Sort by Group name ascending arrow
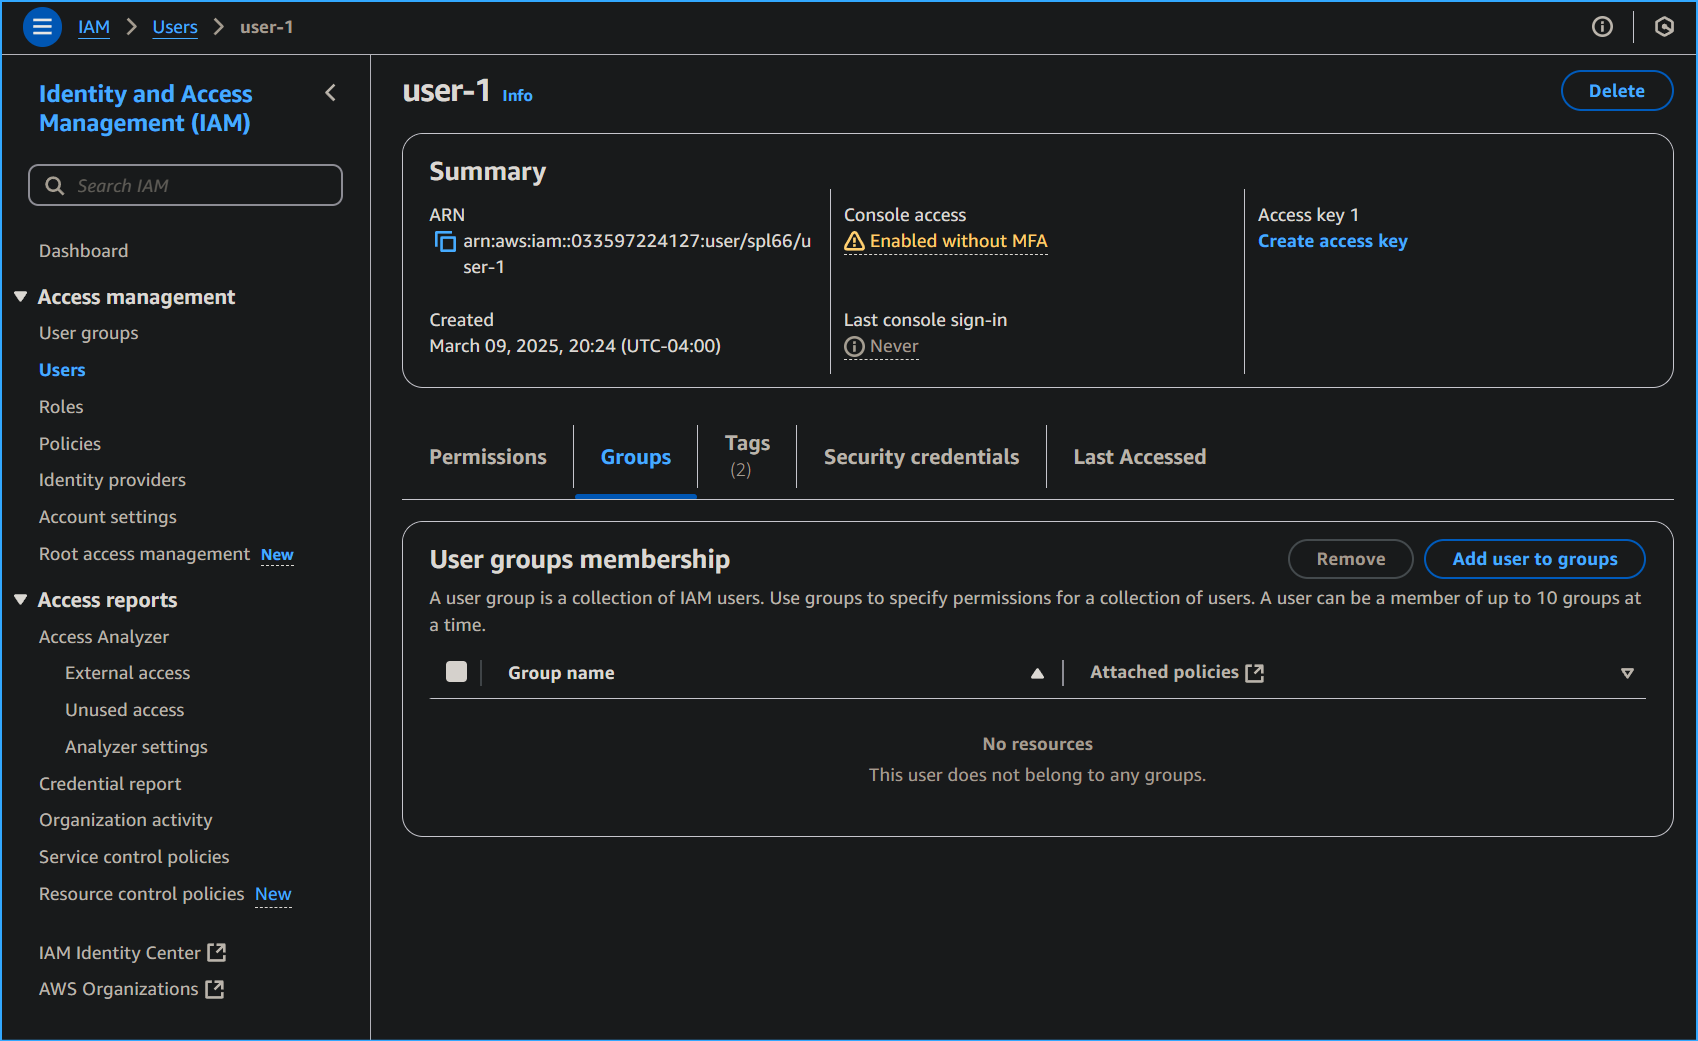Viewport: 1698px width, 1041px height. pos(1037,673)
